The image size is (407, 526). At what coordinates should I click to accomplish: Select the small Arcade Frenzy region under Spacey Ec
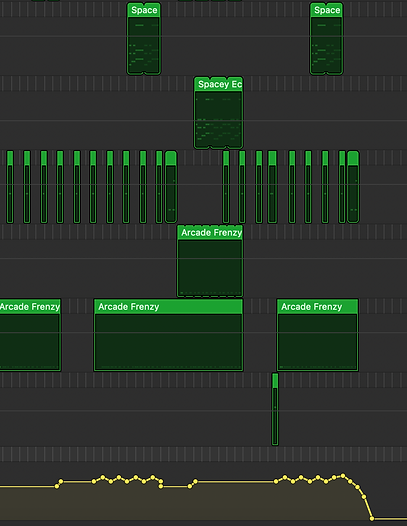210,261
